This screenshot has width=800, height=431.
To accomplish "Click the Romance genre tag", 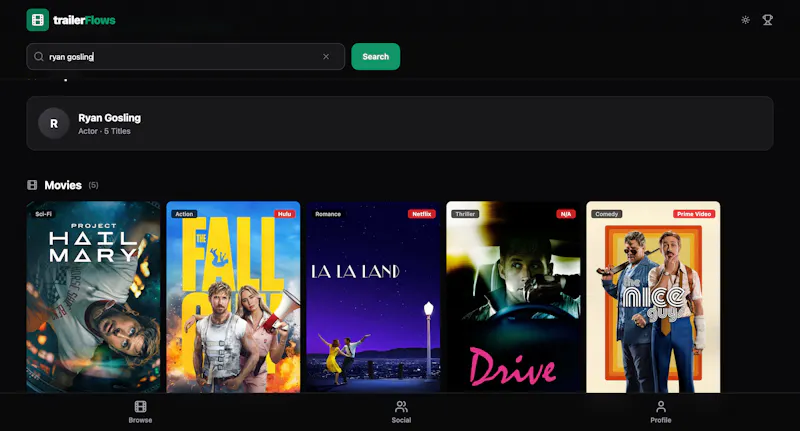I will pos(328,214).
